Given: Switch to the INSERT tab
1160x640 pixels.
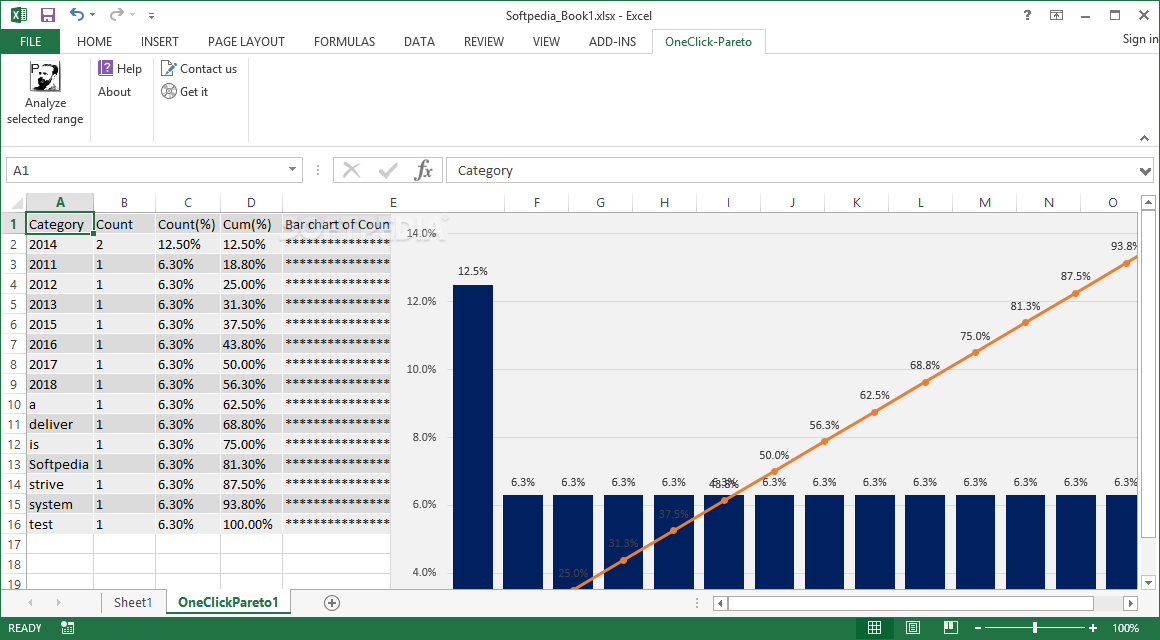Looking at the screenshot, I should 160,41.
